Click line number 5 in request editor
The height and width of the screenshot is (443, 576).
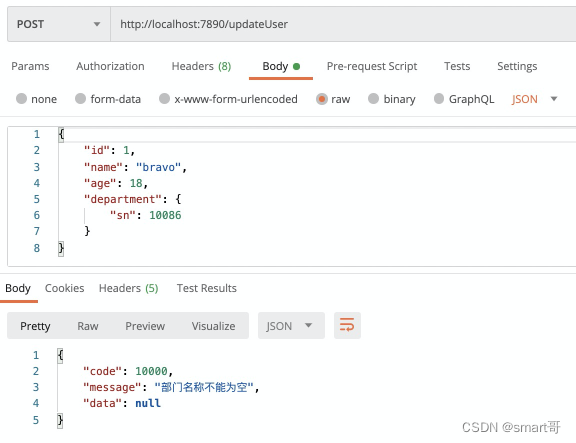click(37, 199)
